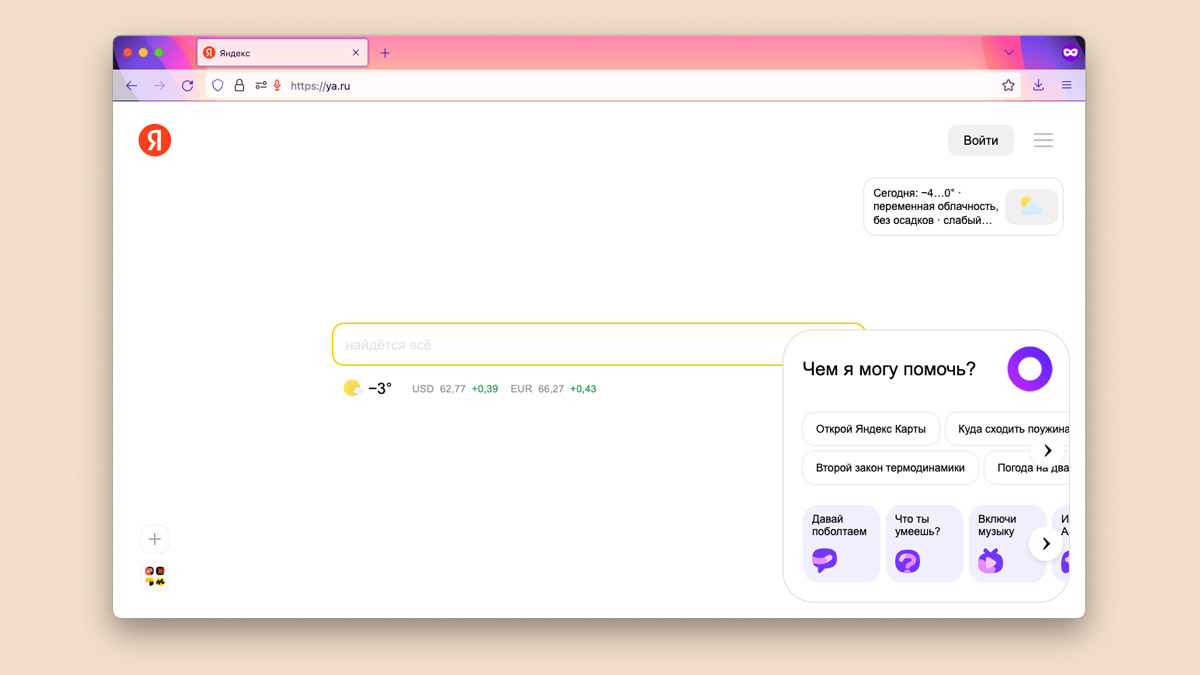This screenshot has width=1200, height=675.
Task: Click the red Yandex logo
Action: tap(155, 140)
